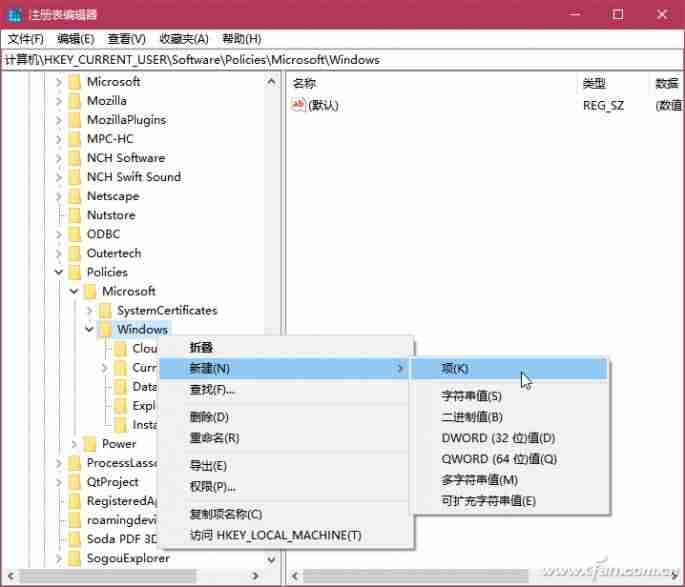
Task: Select the Nutstore key
Action: [x=111, y=215]
